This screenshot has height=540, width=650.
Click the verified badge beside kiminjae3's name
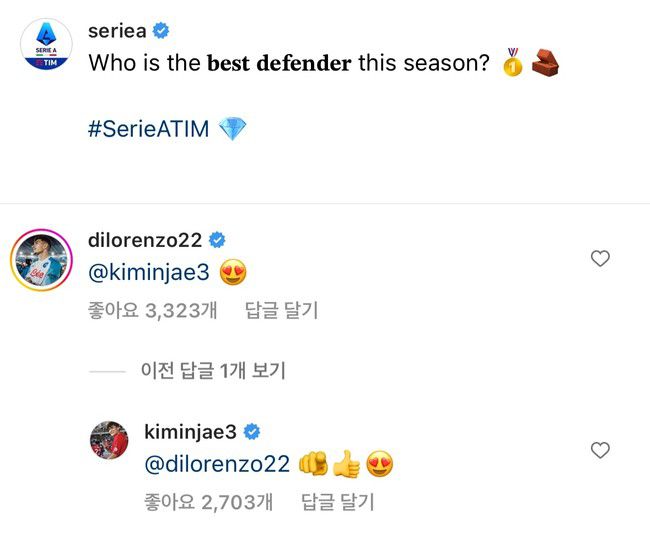(x=253, y=432)
